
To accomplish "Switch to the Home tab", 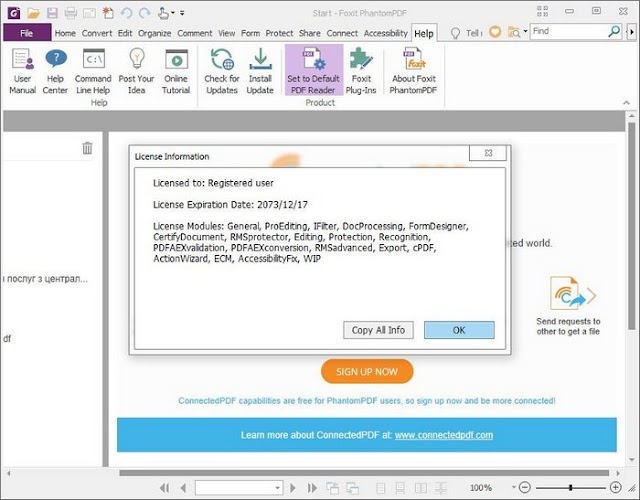I will (x=65, y=33).
